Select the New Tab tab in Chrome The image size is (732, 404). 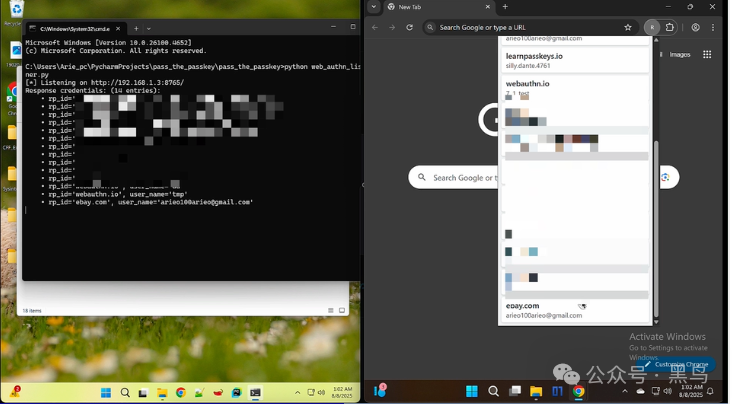pyautogui.click(x=439, y=7)
